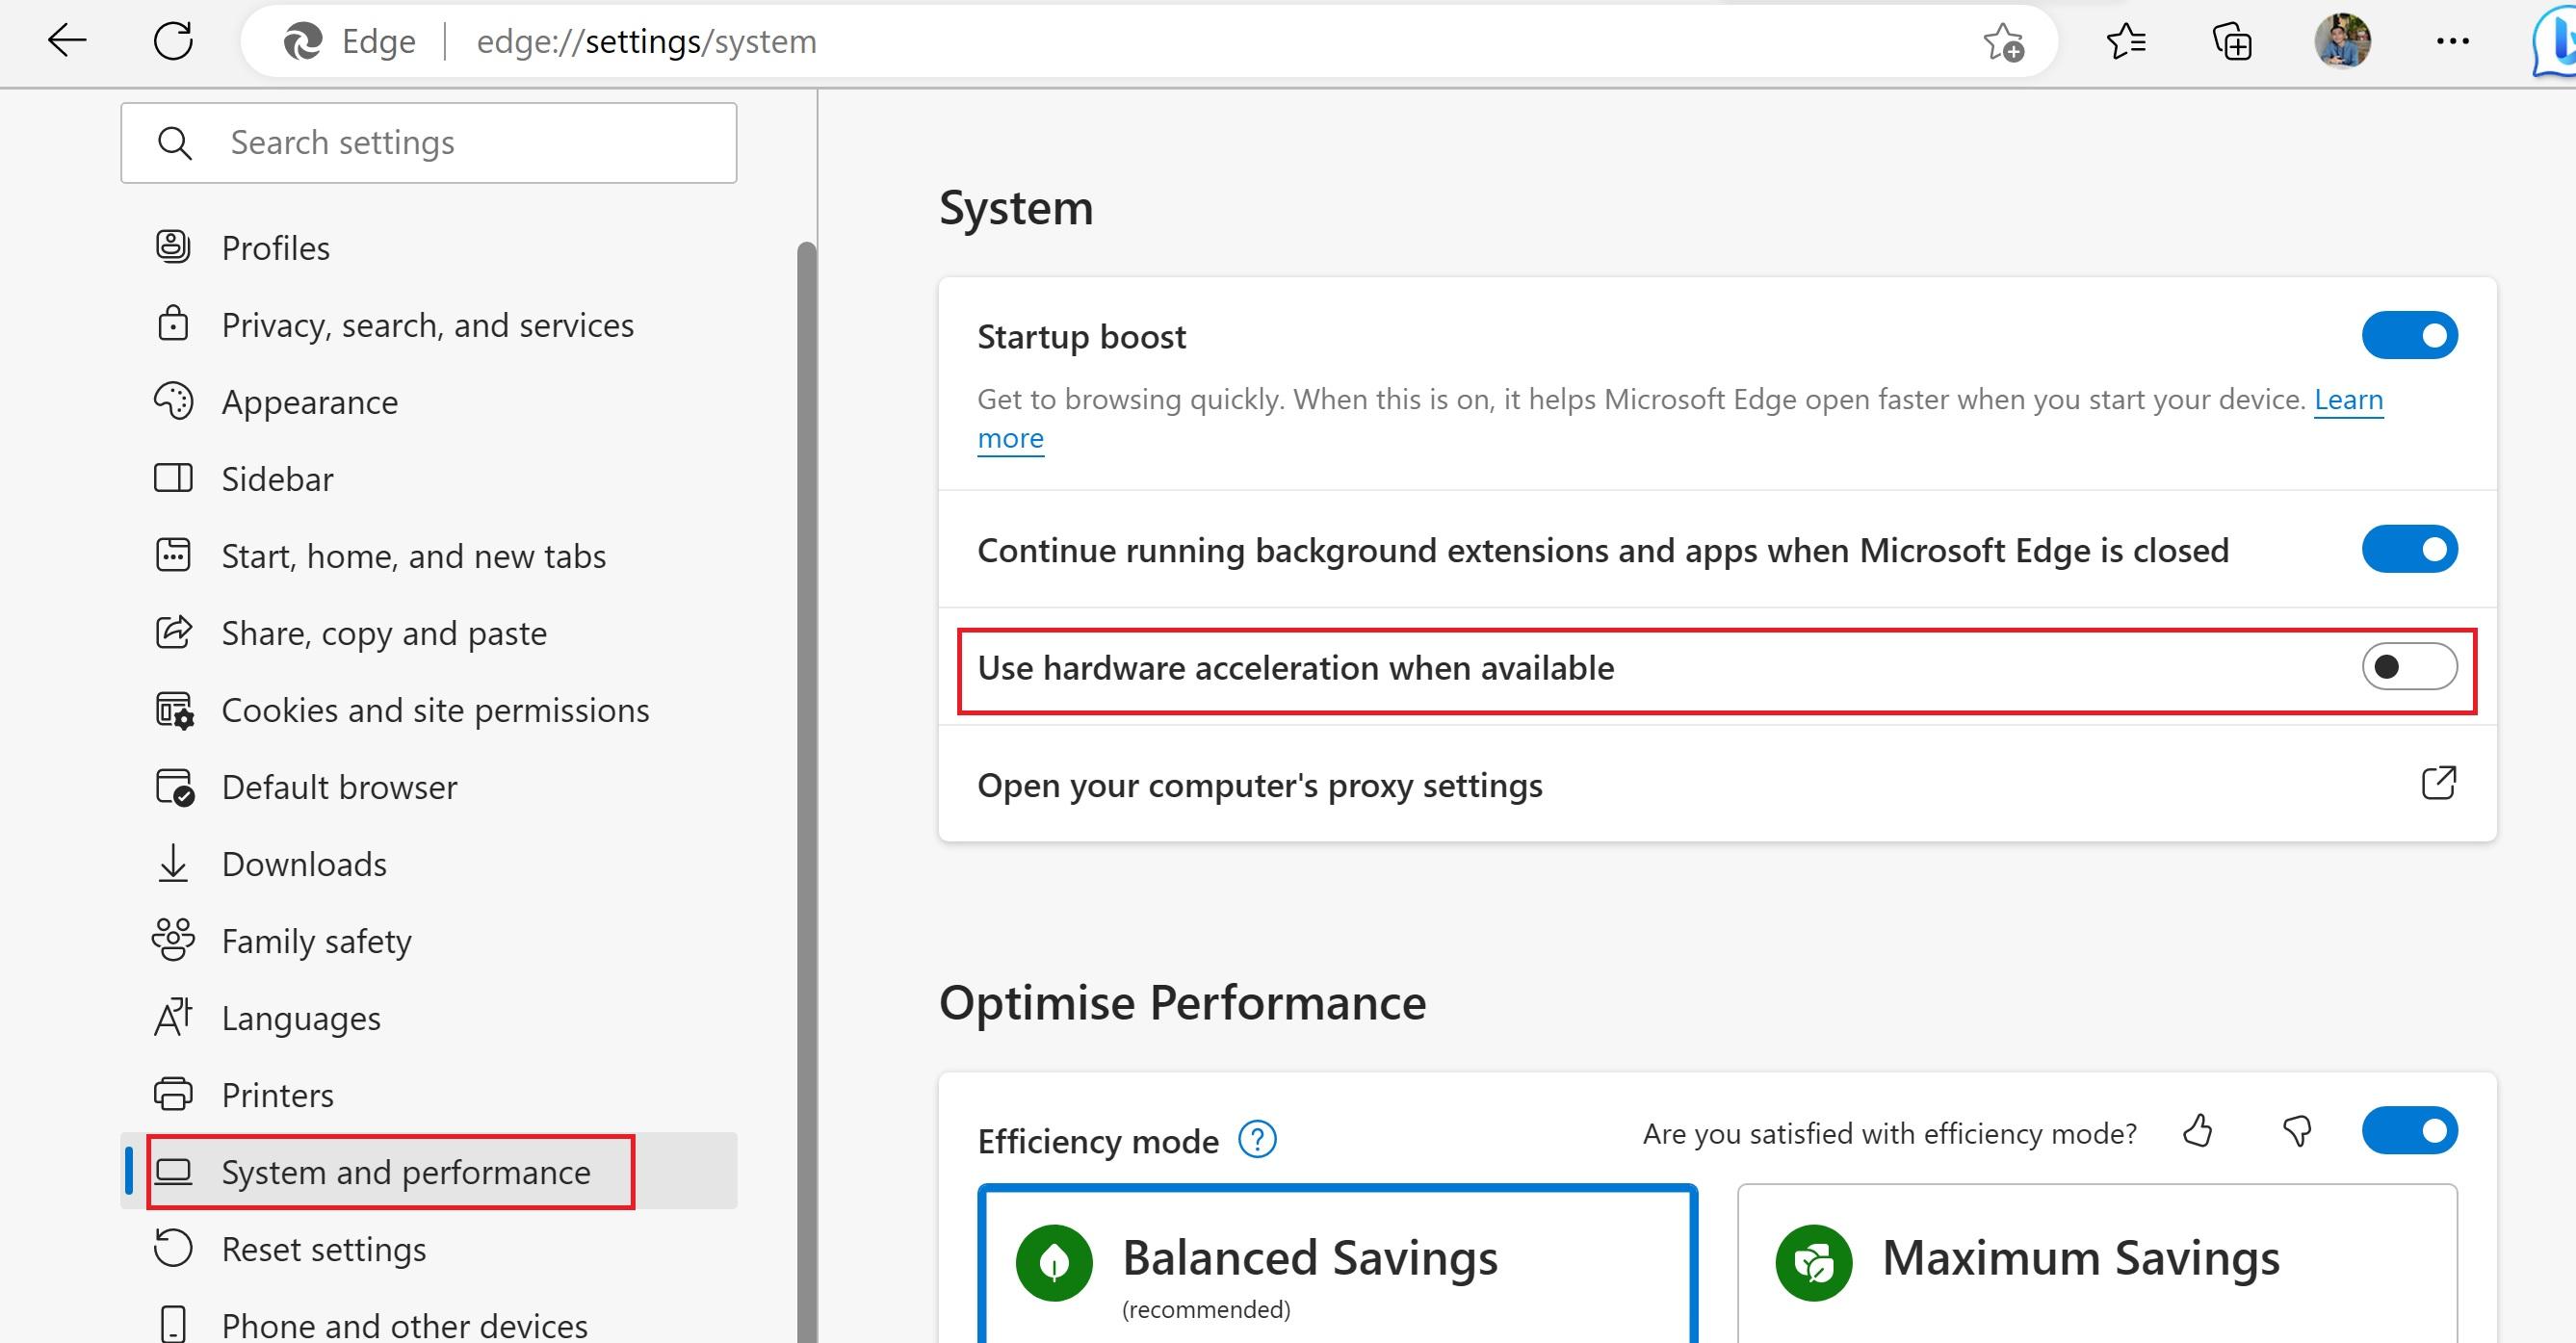Open the Favorites list icon
This screenshot has height=1343, width=2576.
pyautogui.click(x=2125, y=41)
